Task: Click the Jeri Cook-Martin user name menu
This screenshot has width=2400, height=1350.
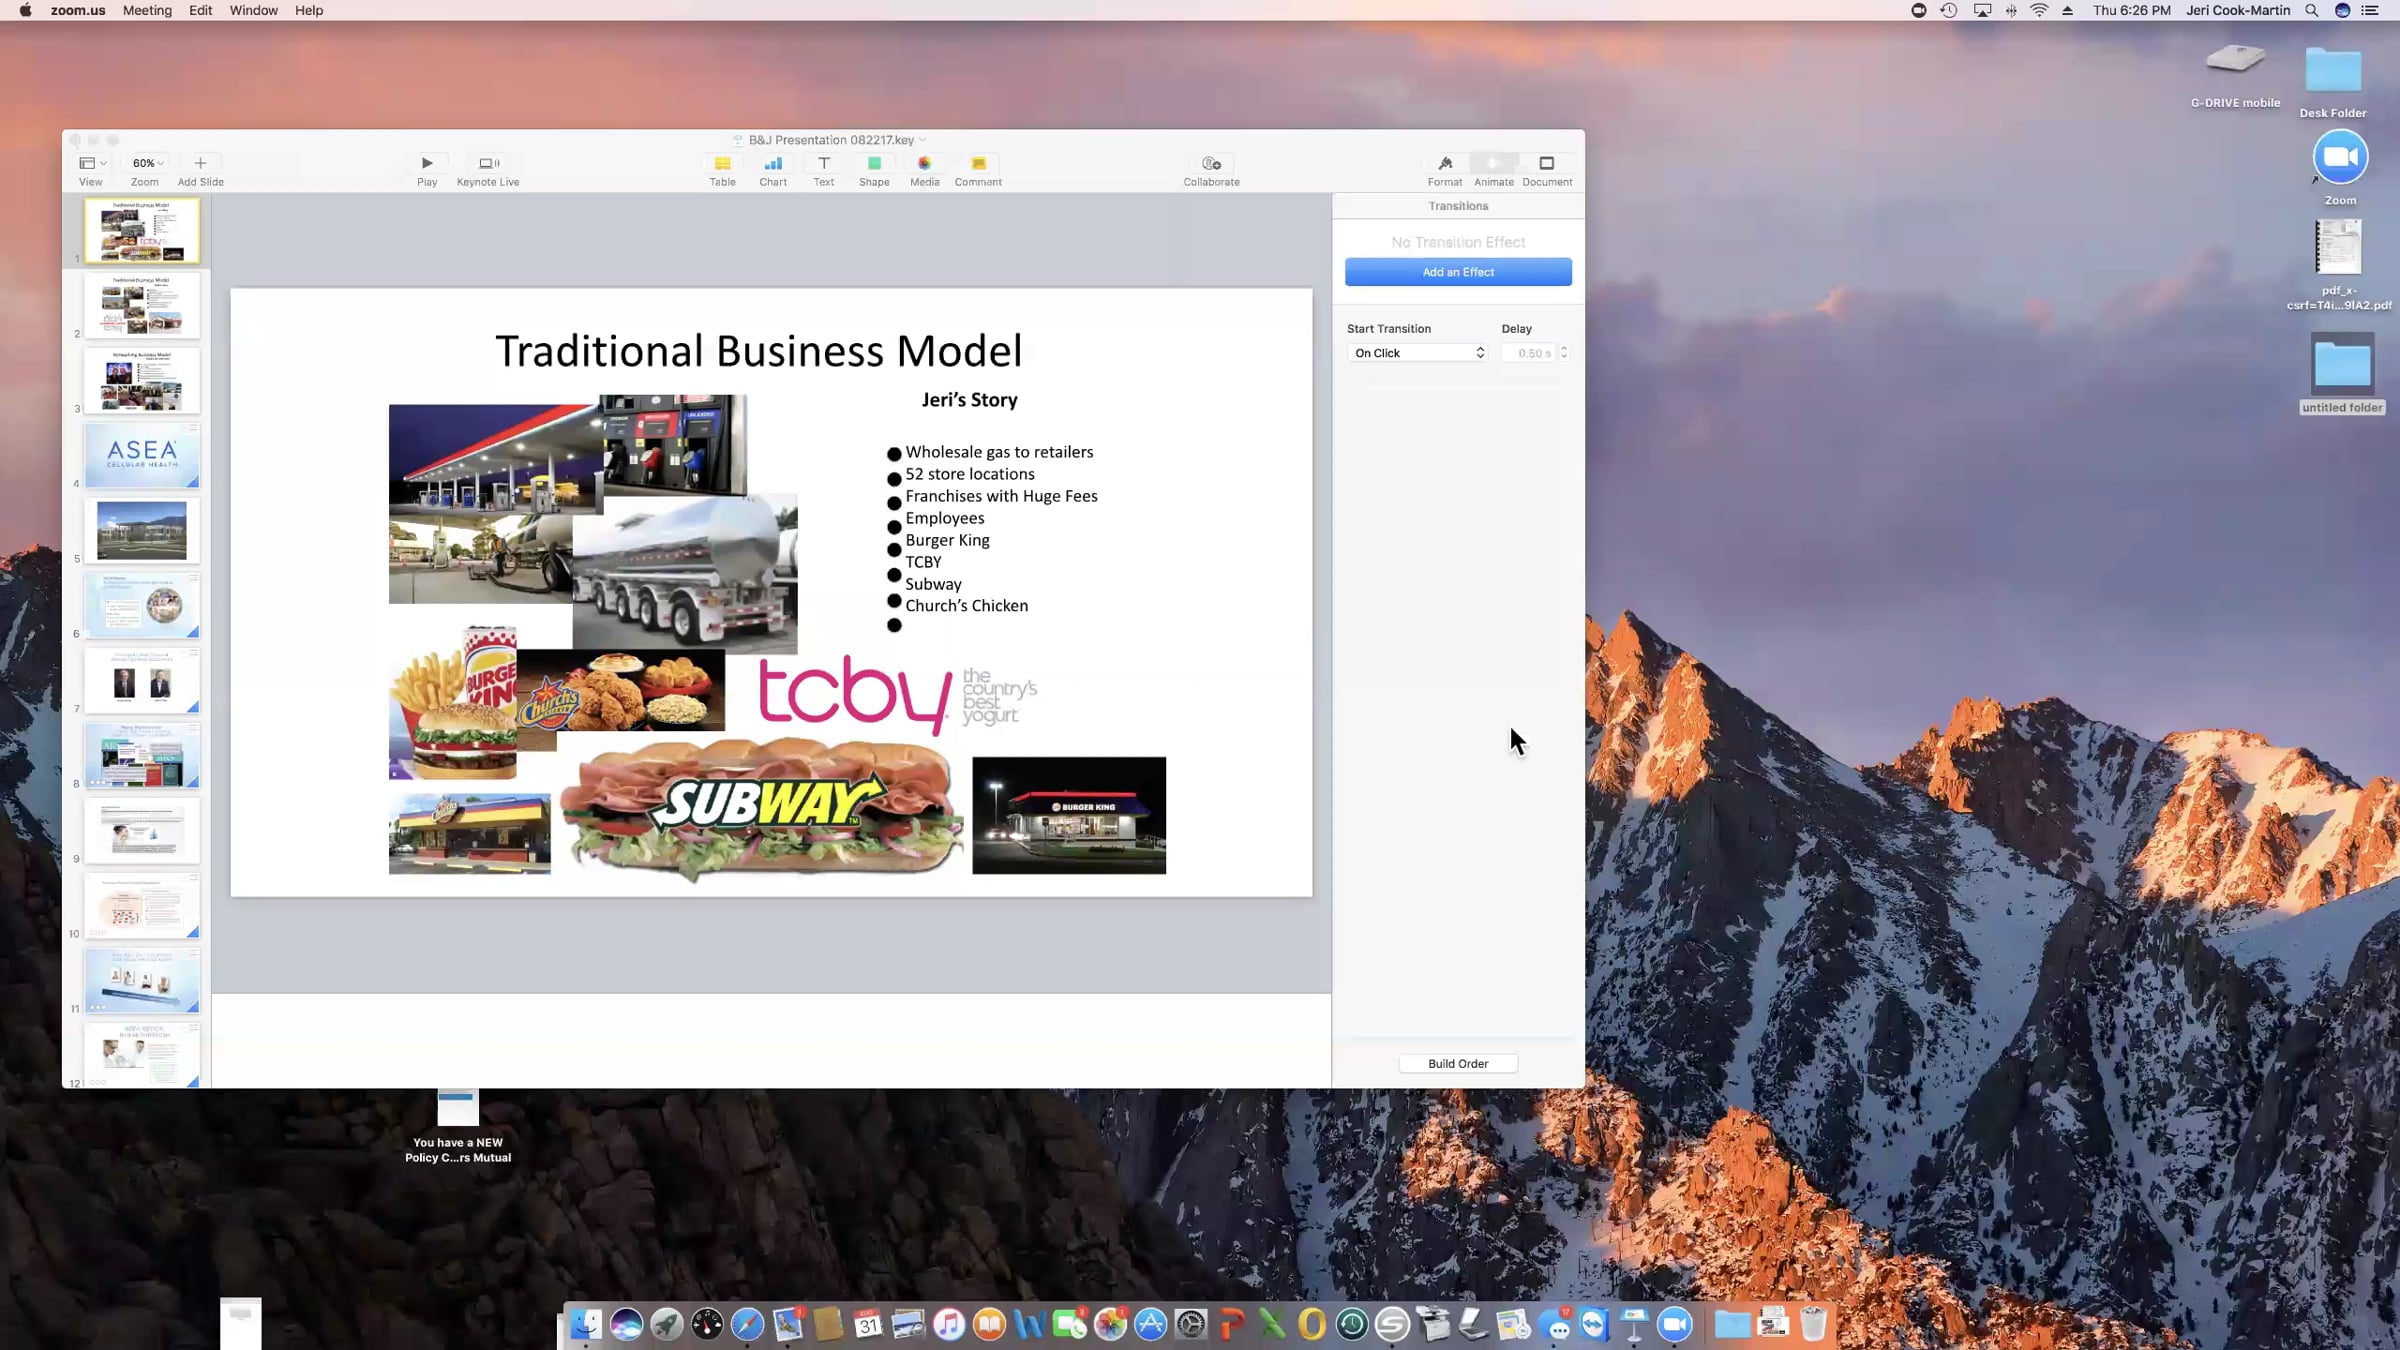Action: point(2238,10)
